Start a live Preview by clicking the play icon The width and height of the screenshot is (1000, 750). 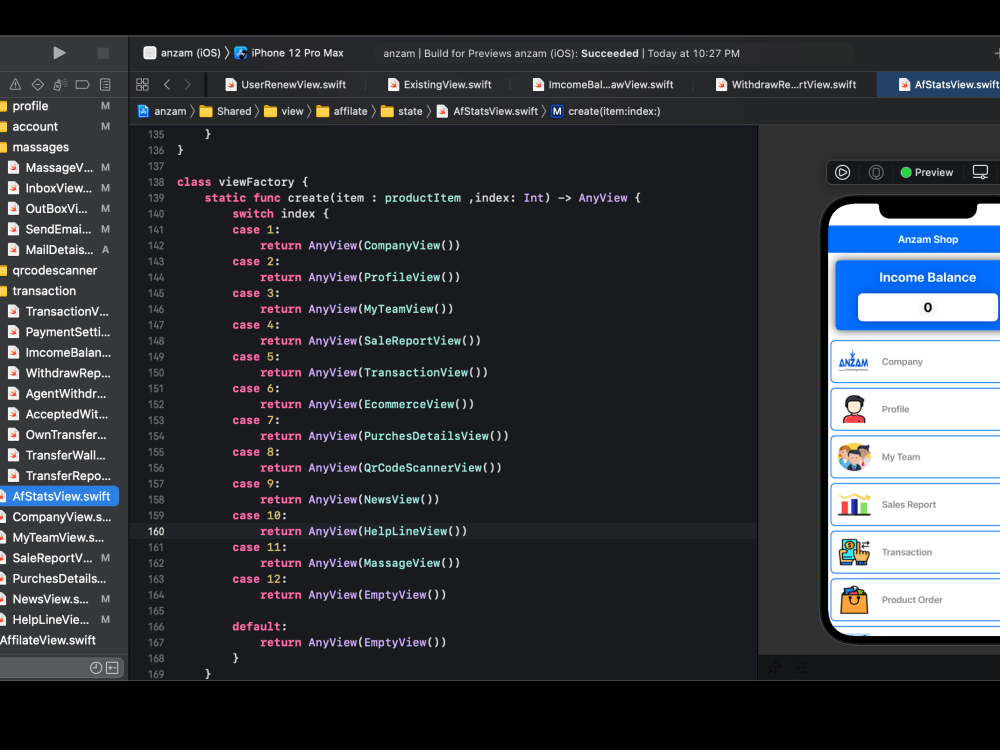coord(843,172)
